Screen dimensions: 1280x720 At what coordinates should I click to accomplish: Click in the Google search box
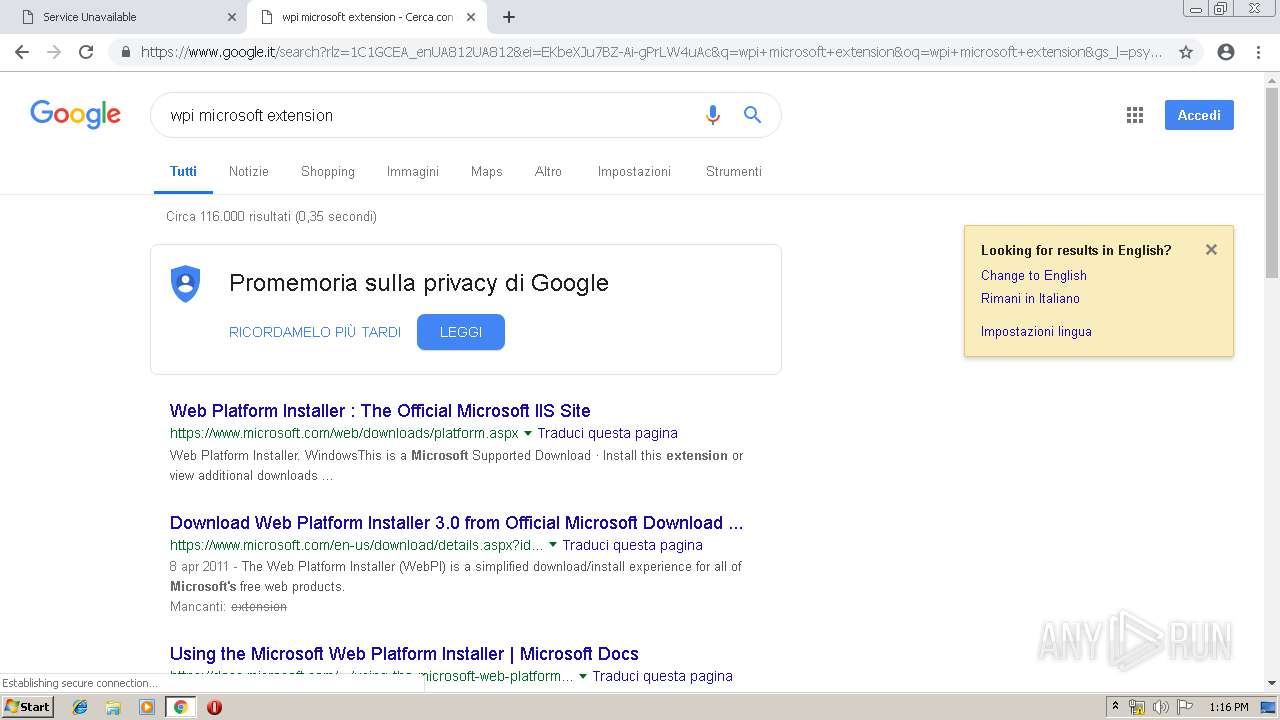(x=430, y=115)
